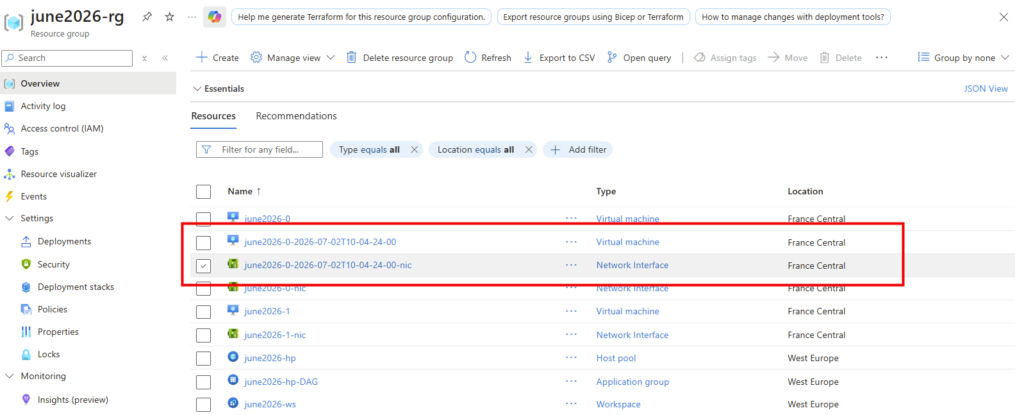Sort by the Name column header
Viewport: 1024px width, 415px height.
pyautogui.click(x=244, y=191)
